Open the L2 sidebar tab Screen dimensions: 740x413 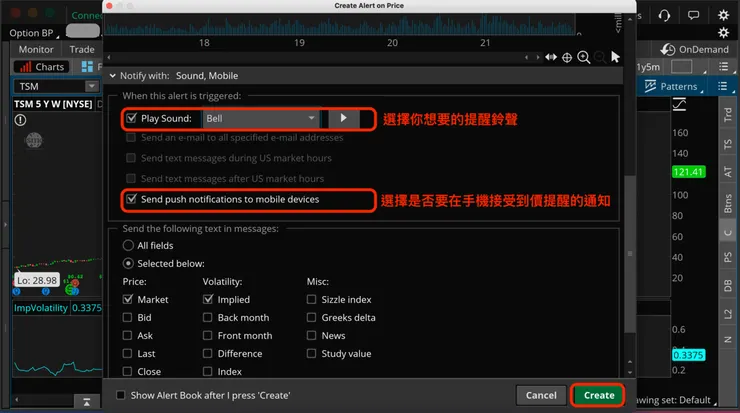click(728, 313)
